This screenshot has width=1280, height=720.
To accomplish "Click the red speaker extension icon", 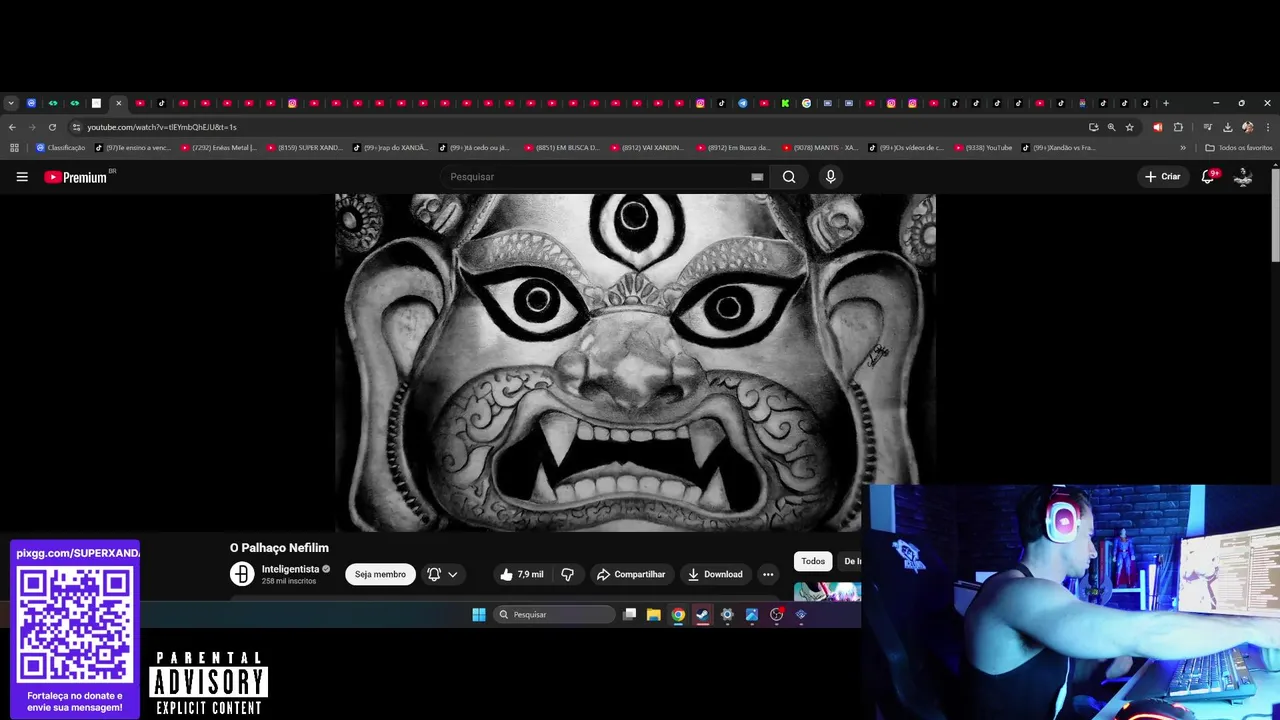I will click(x=1158, y=127).
